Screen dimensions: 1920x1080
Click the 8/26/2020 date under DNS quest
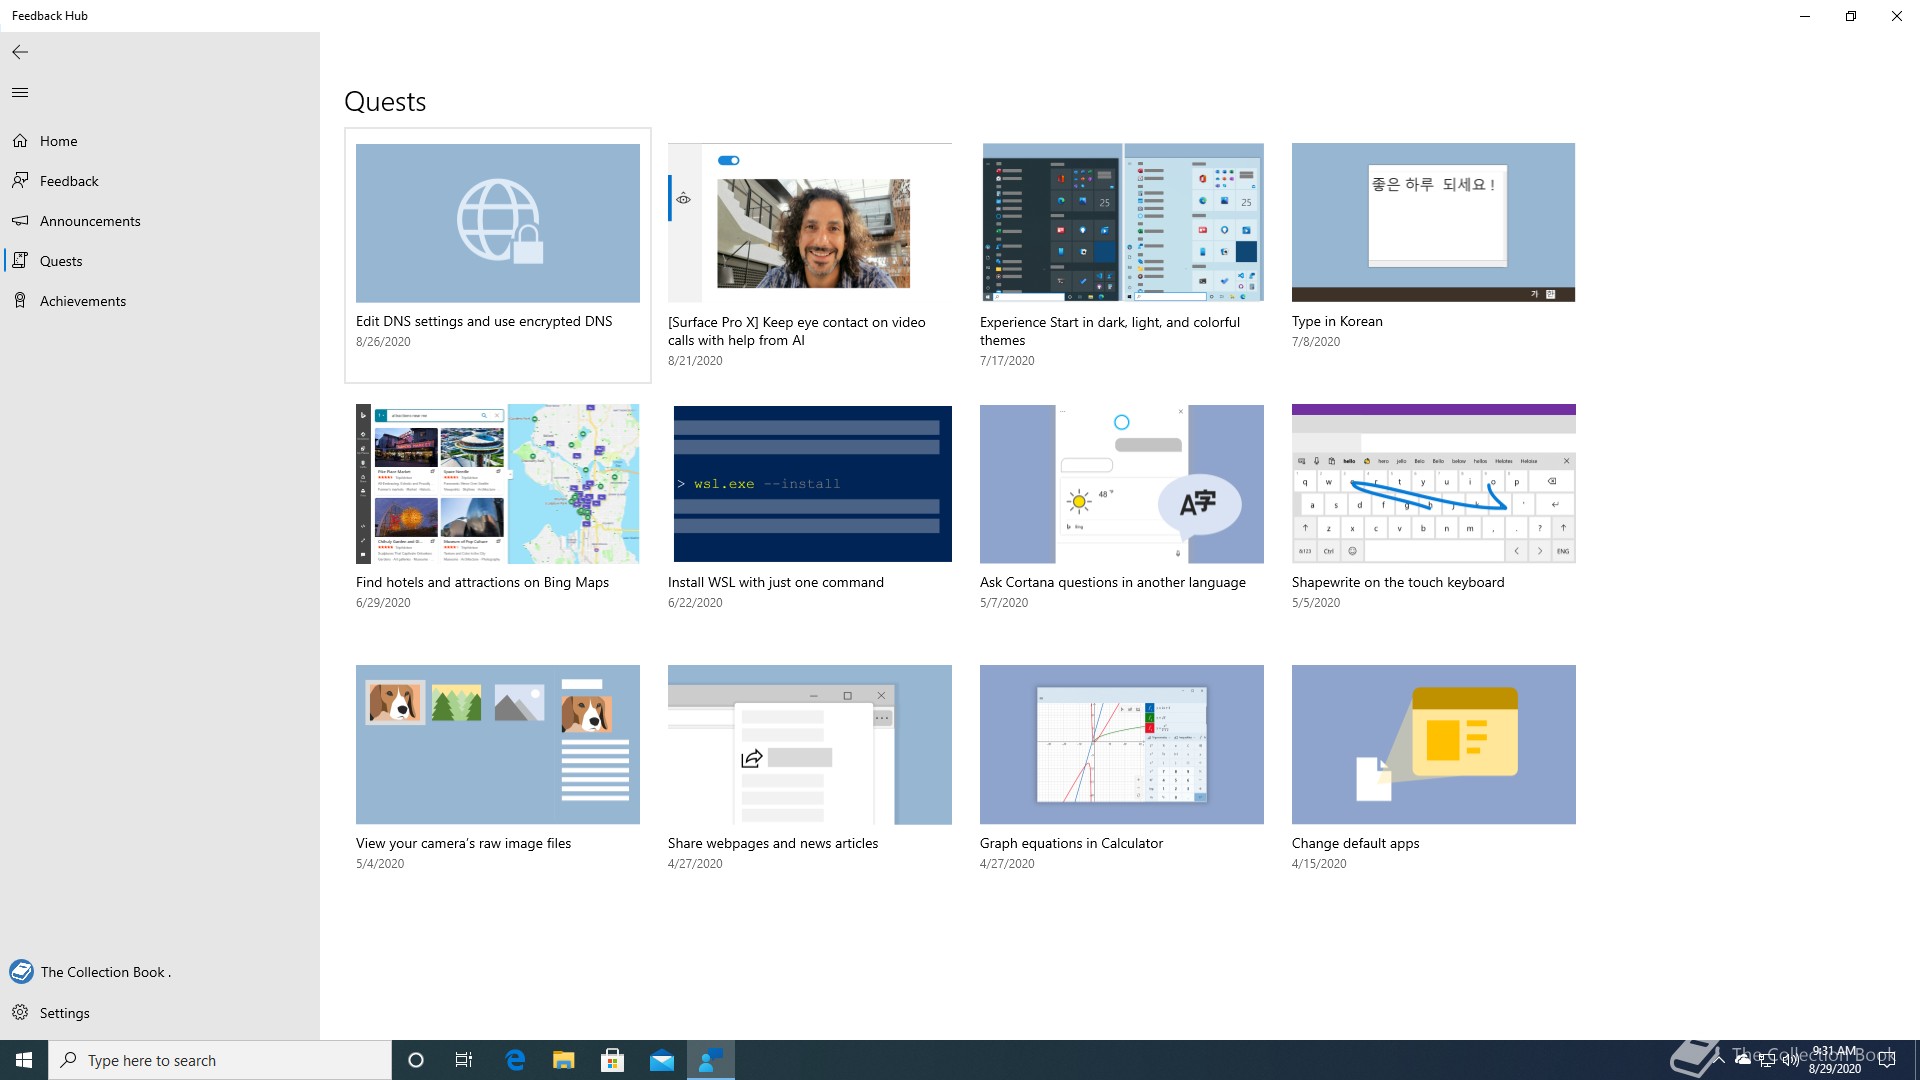pyautogui.click(x=383, y=342)
